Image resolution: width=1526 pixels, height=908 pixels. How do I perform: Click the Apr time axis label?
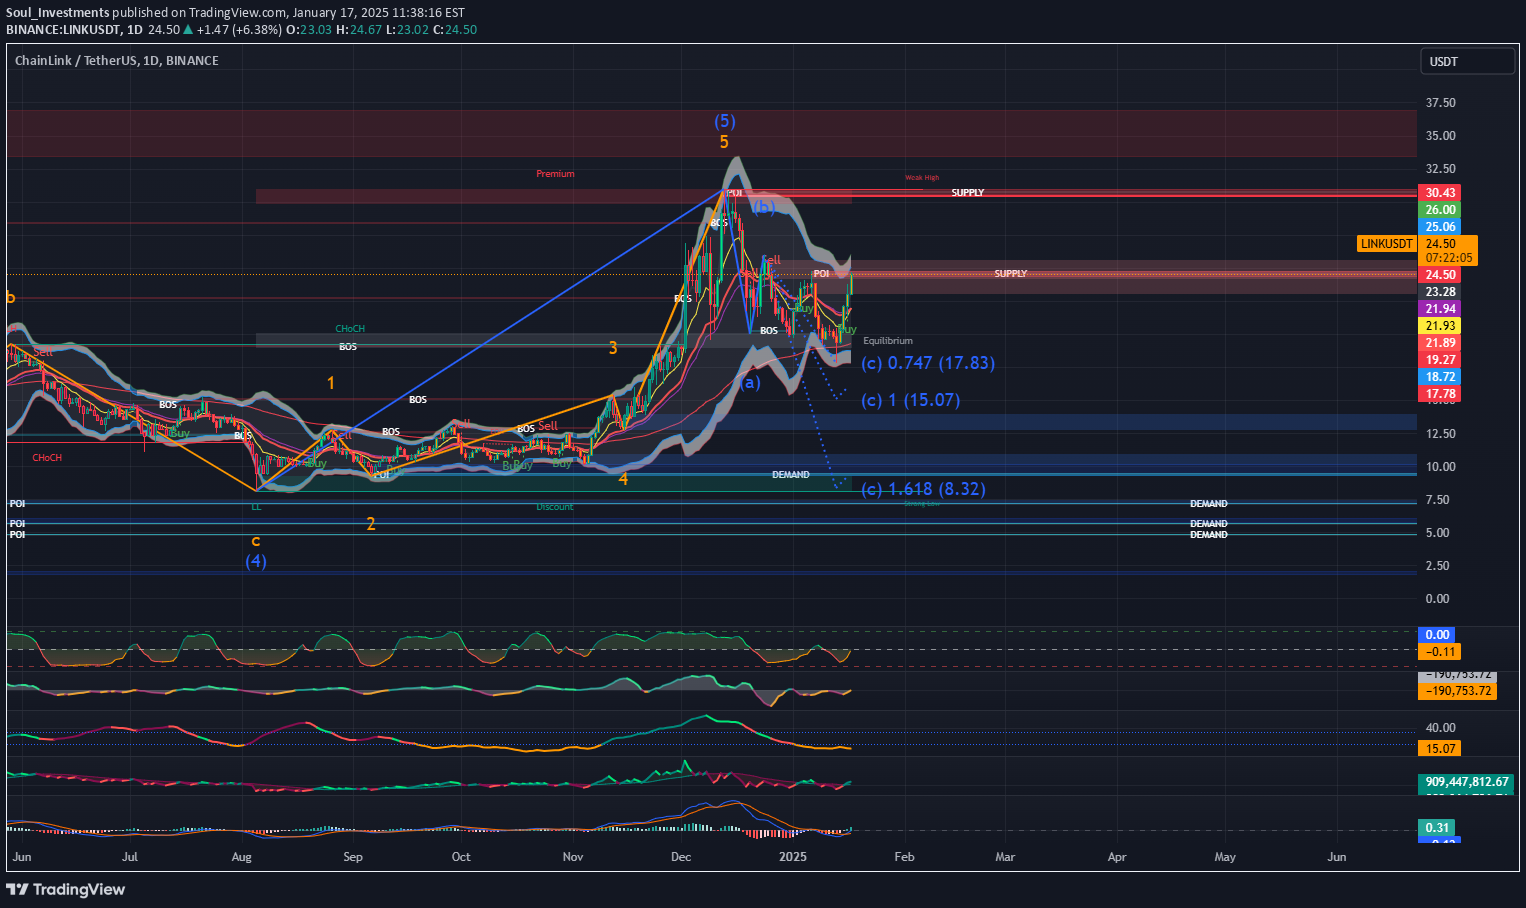click(1117, 857)
